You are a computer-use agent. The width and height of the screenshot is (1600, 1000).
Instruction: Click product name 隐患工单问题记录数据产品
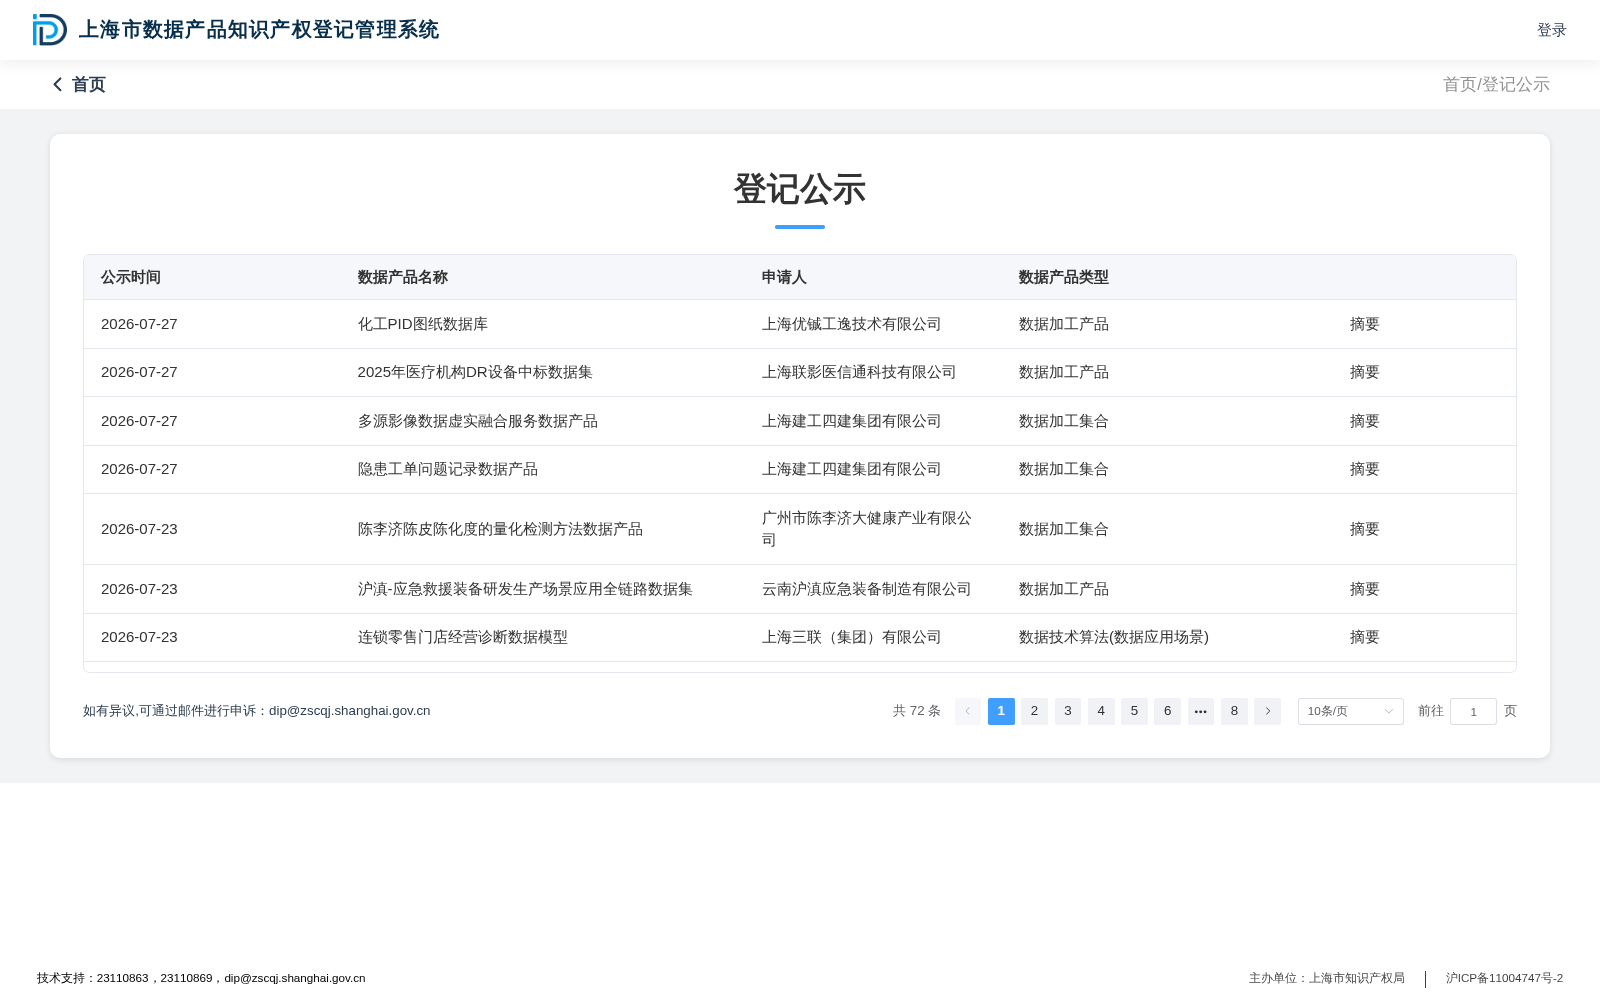point(448,469)
